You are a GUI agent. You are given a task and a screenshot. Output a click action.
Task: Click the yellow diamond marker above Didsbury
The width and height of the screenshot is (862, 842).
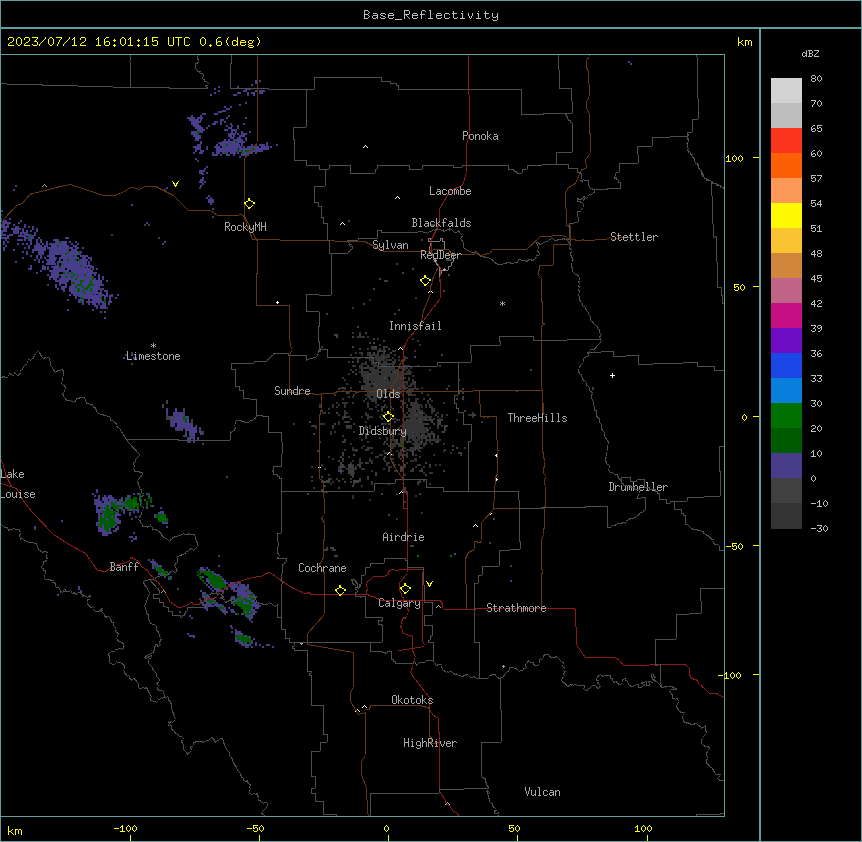388,417
